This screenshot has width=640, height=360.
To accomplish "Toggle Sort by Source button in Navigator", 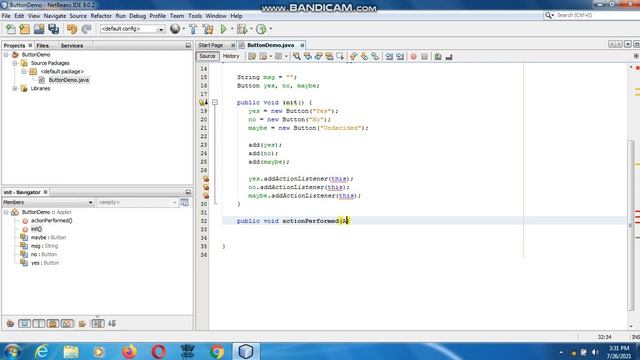I will pos(112,324).
